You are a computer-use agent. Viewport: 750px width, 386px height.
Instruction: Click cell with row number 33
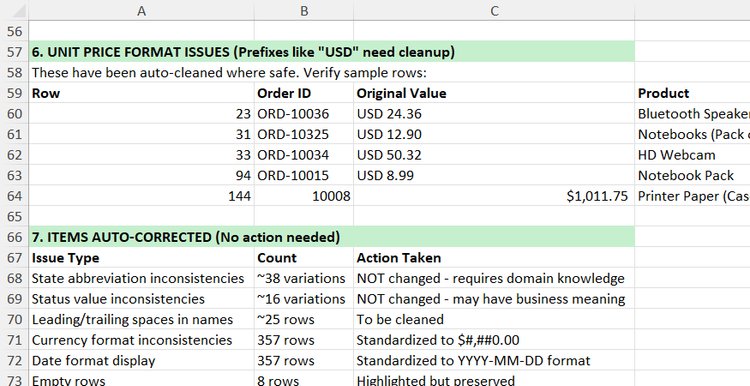(142, 155)
